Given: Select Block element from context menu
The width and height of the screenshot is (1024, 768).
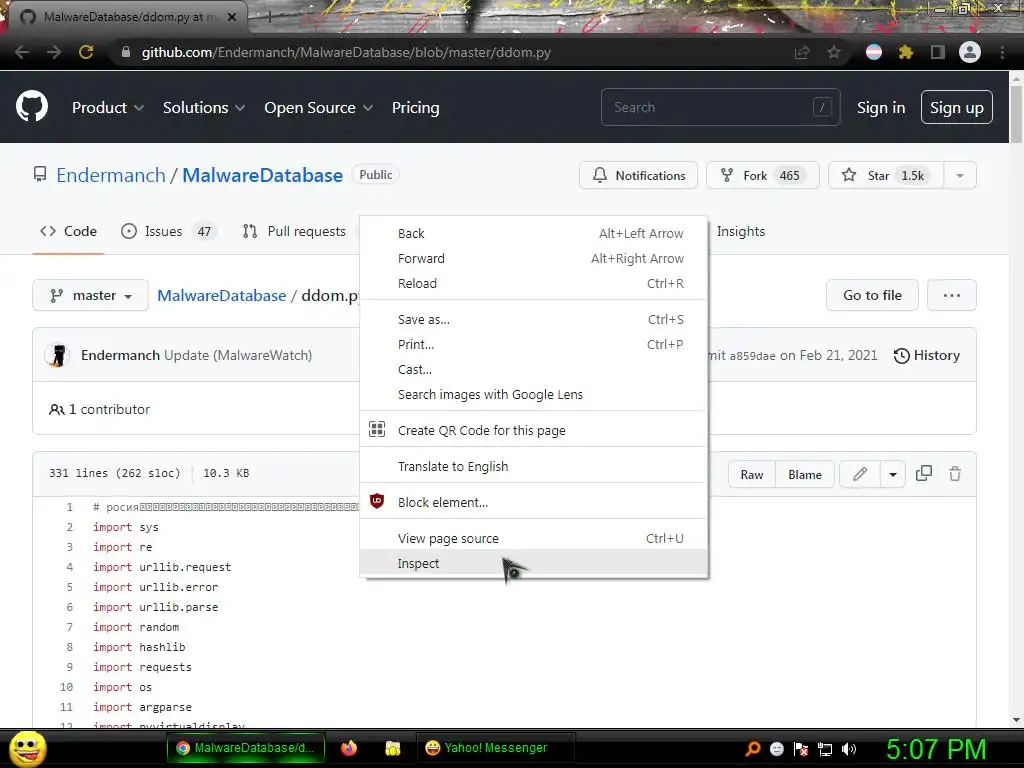Looking at the screenshot, I should 534,502.
